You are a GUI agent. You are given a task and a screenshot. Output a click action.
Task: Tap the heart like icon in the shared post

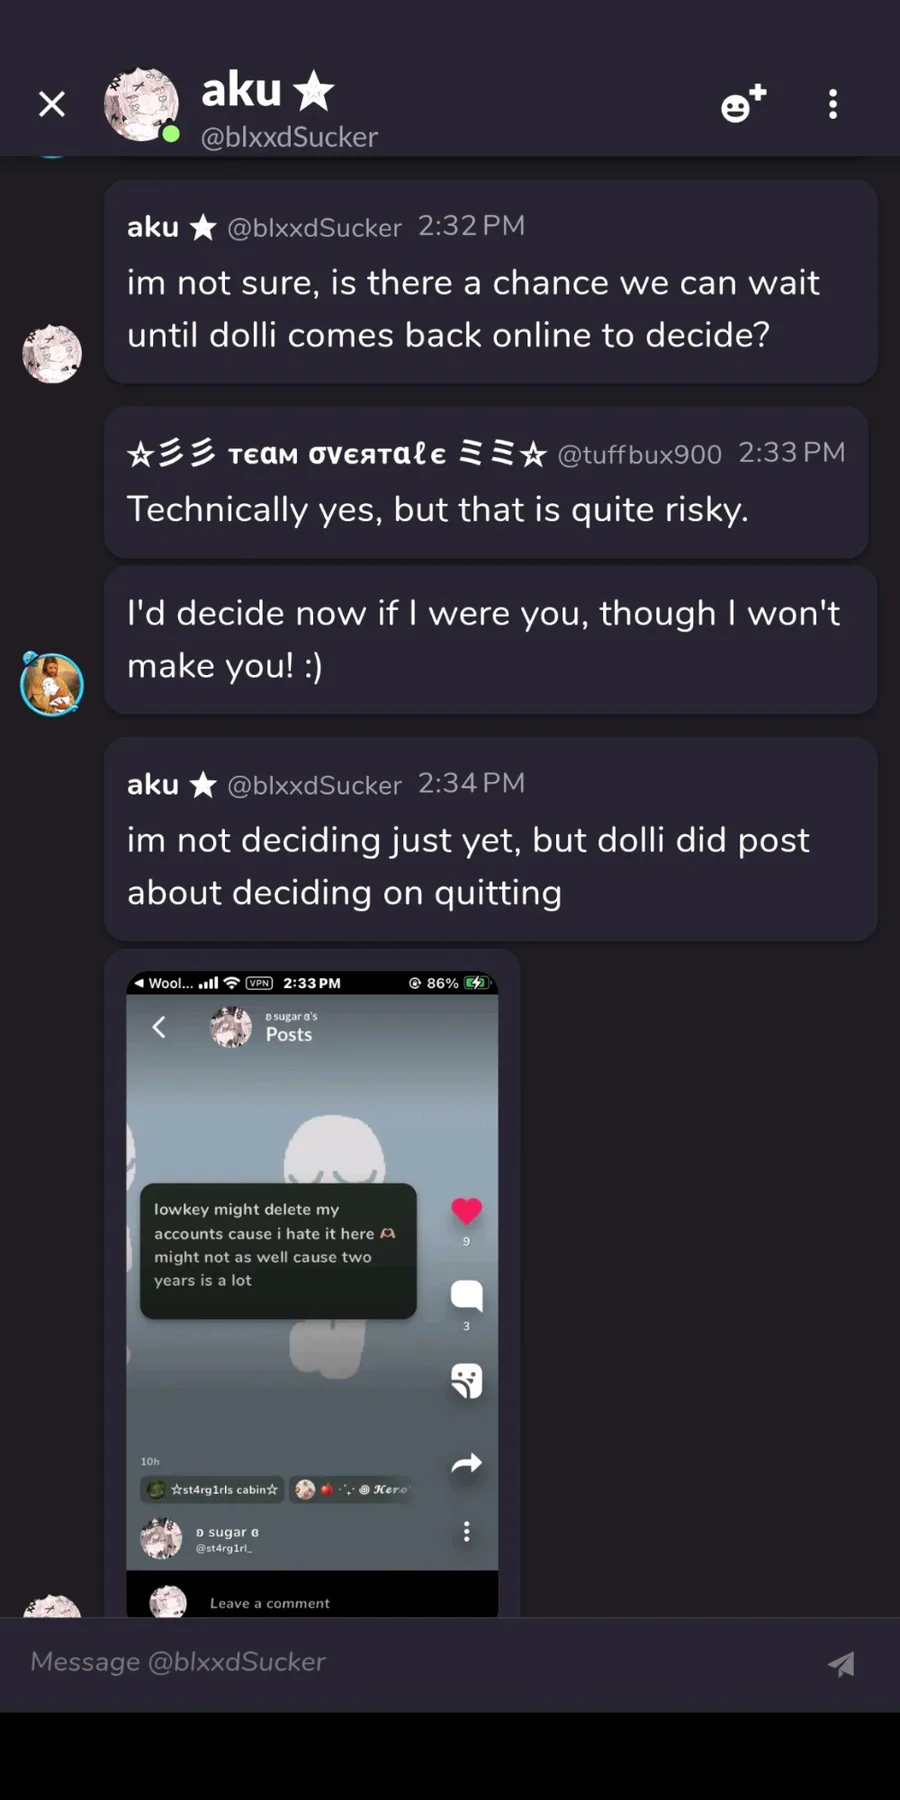pos(467,1210)
